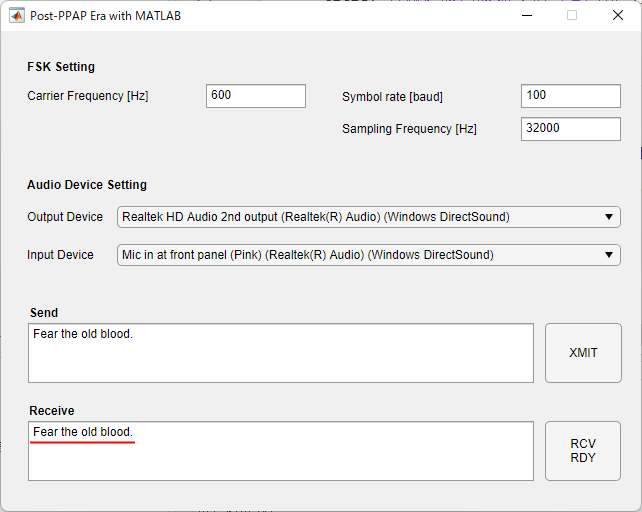Click the XMIT button
The height and width of the screenshot is (512, 642).
pyautogui.click(x=583, y=353)
